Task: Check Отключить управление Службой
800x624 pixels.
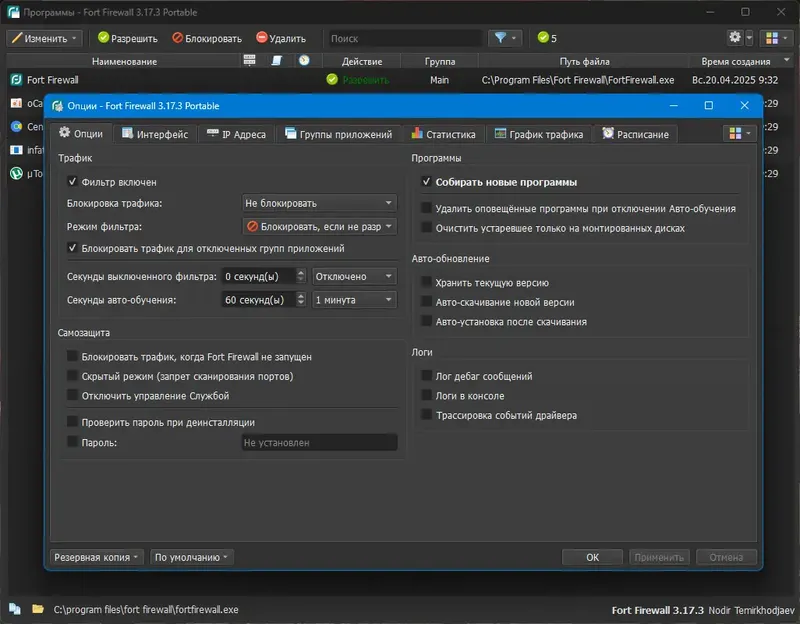Action: [72, 395]
